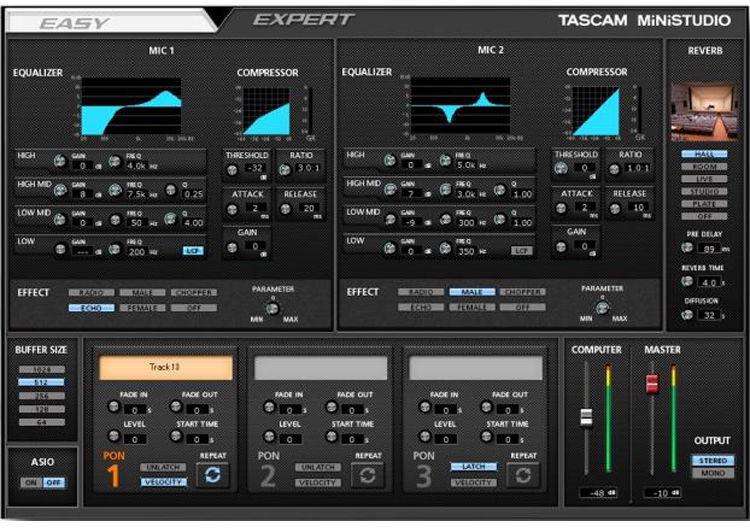Click MIC 1 effect parameter knob
The height and width of the screenshot is (528, 750).
pyautogui.click(x=273, y=308)
